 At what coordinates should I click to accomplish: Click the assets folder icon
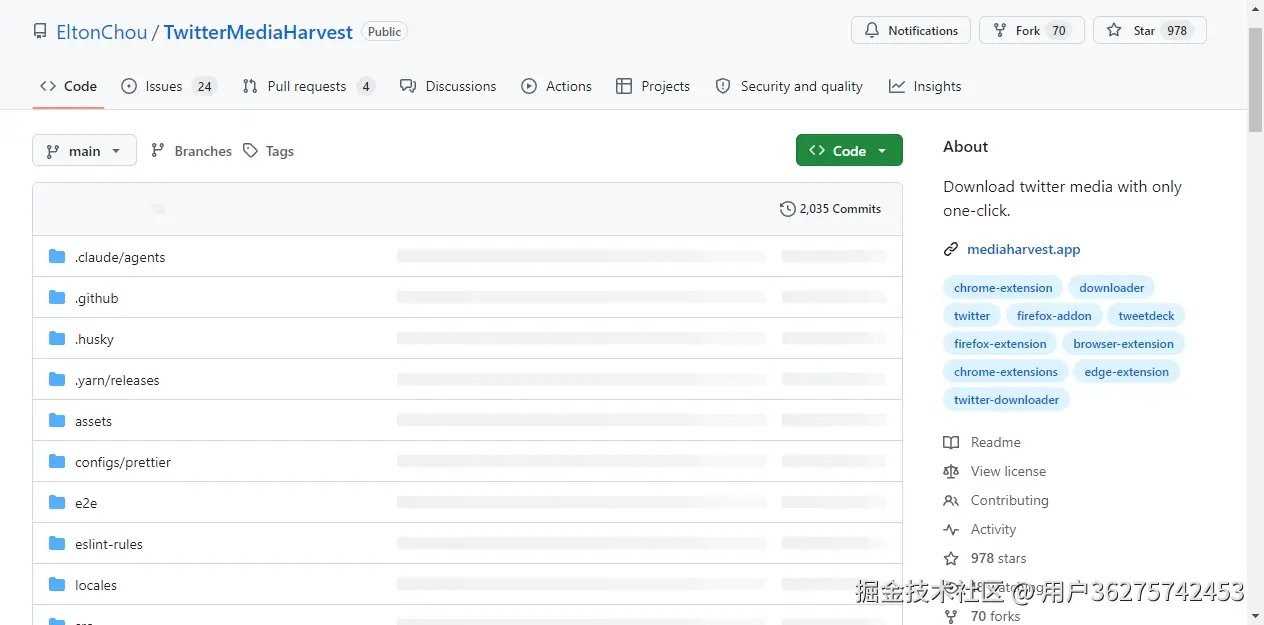point(57,421)
